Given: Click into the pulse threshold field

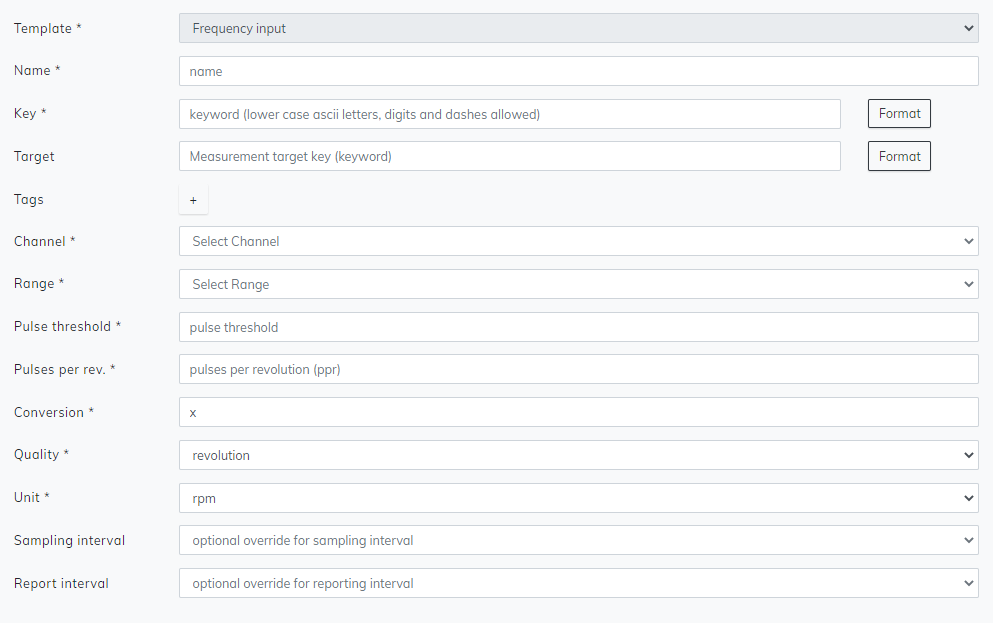Looking at the screenshot, I should pos(578,327).
